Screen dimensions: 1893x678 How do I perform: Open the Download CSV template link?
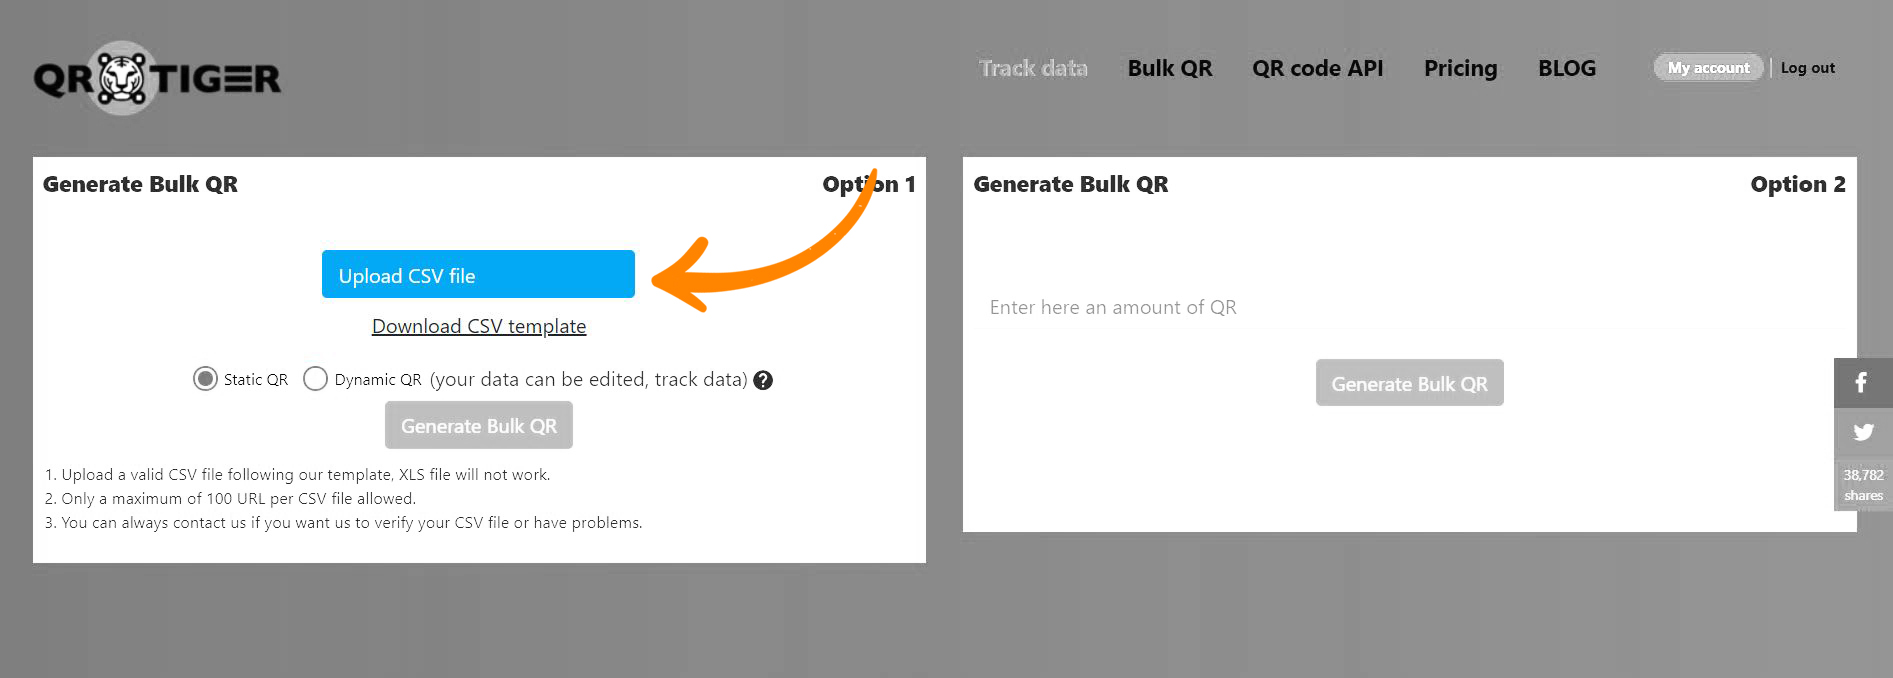(479, 326)
